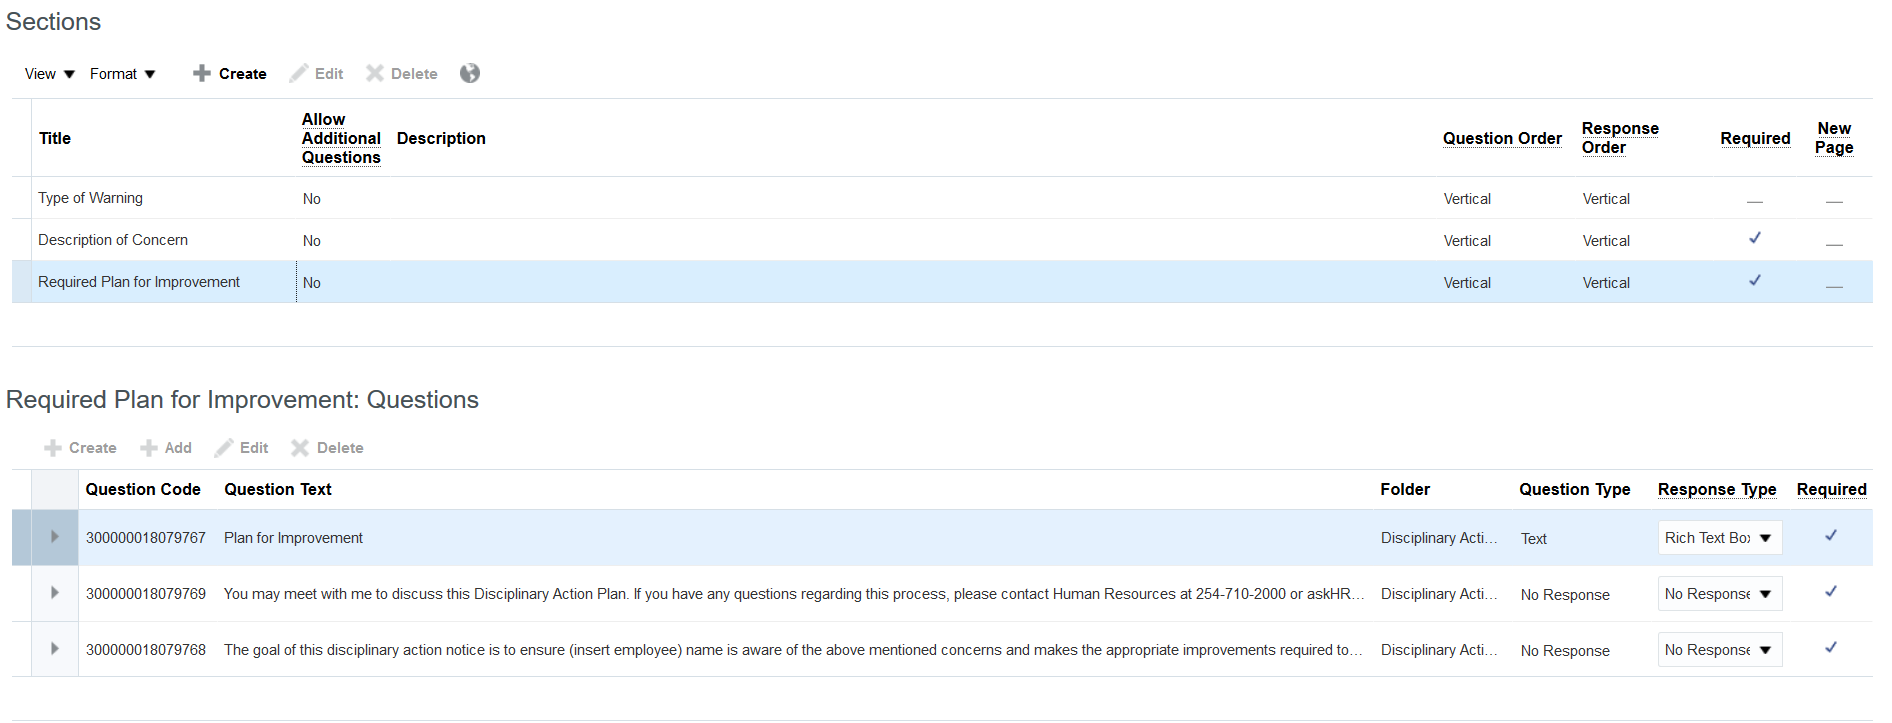Click the Question Type column header
Image resolution: width=1892 pixels, height=723 pixels.
pos(1575,489)
